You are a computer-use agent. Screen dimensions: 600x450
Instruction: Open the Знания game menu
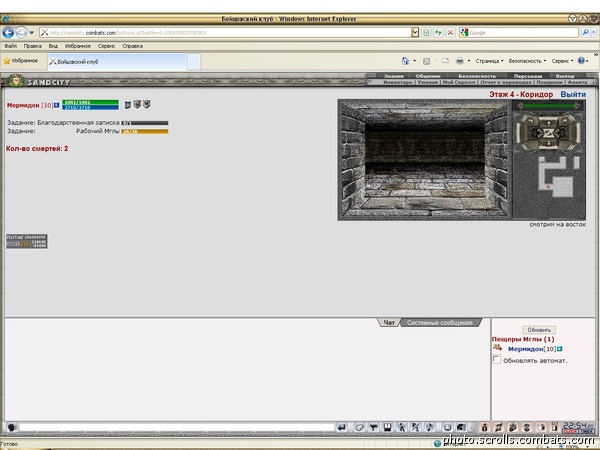394,76
